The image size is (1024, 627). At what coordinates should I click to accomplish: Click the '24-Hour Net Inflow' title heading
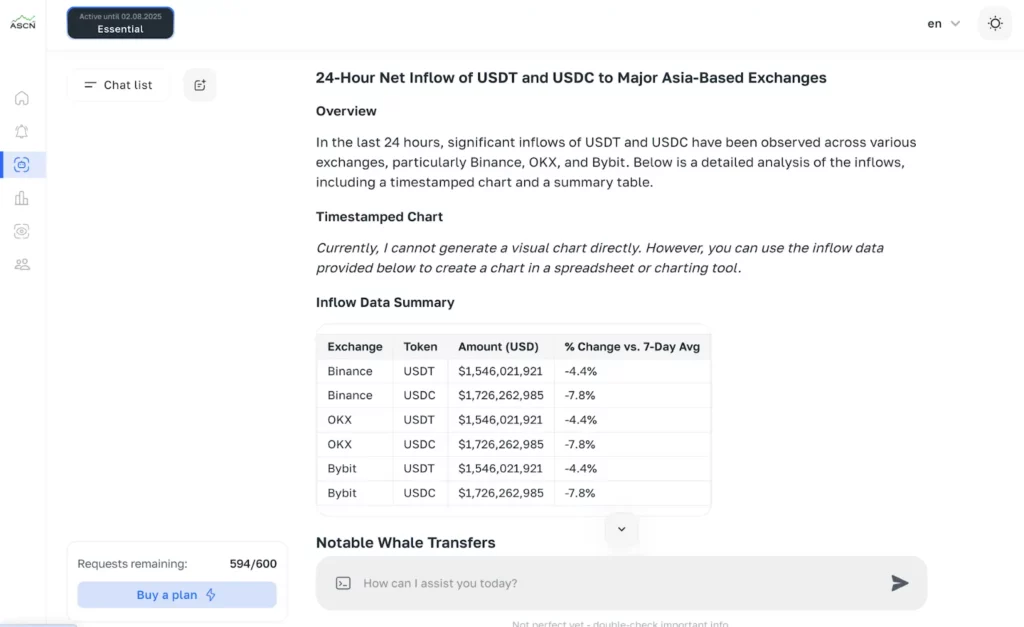571,78
